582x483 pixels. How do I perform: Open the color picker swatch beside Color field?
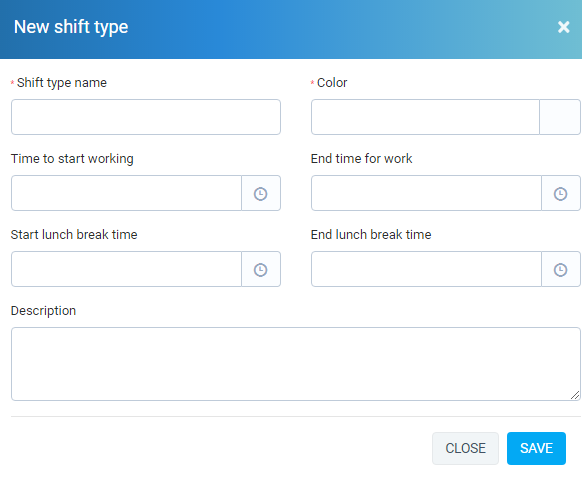560,117
